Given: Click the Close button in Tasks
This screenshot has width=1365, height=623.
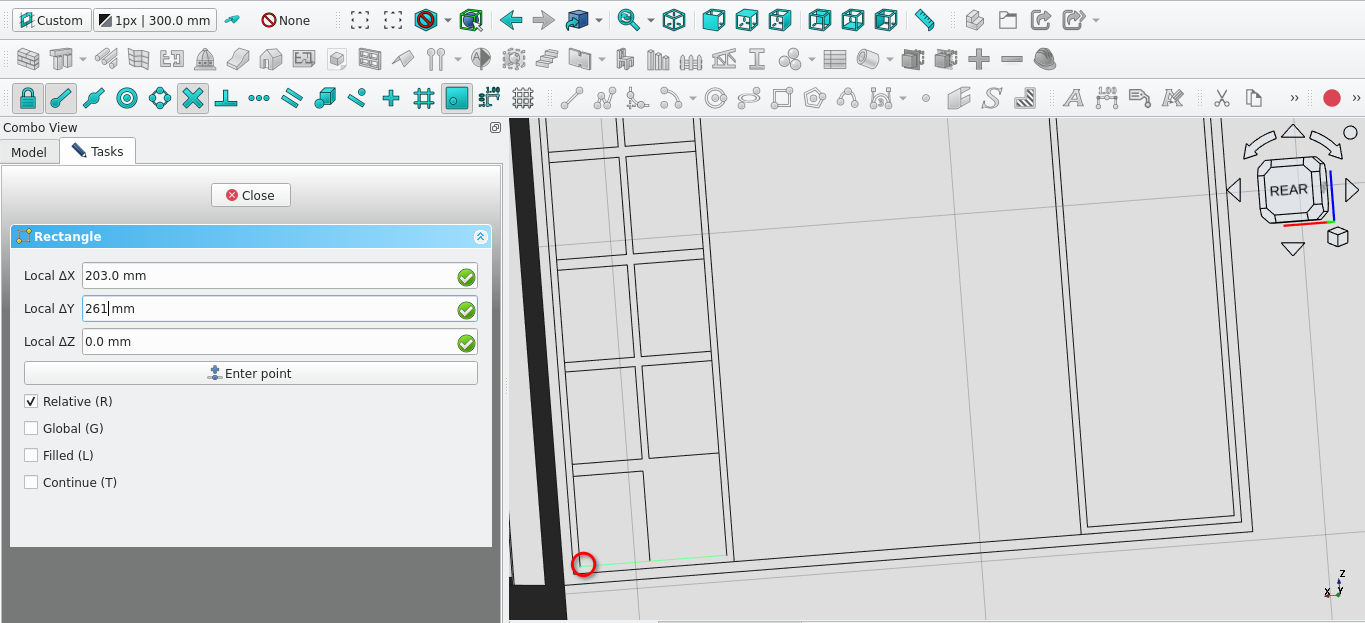Looking at the screenshot, I should coord(251,195).
